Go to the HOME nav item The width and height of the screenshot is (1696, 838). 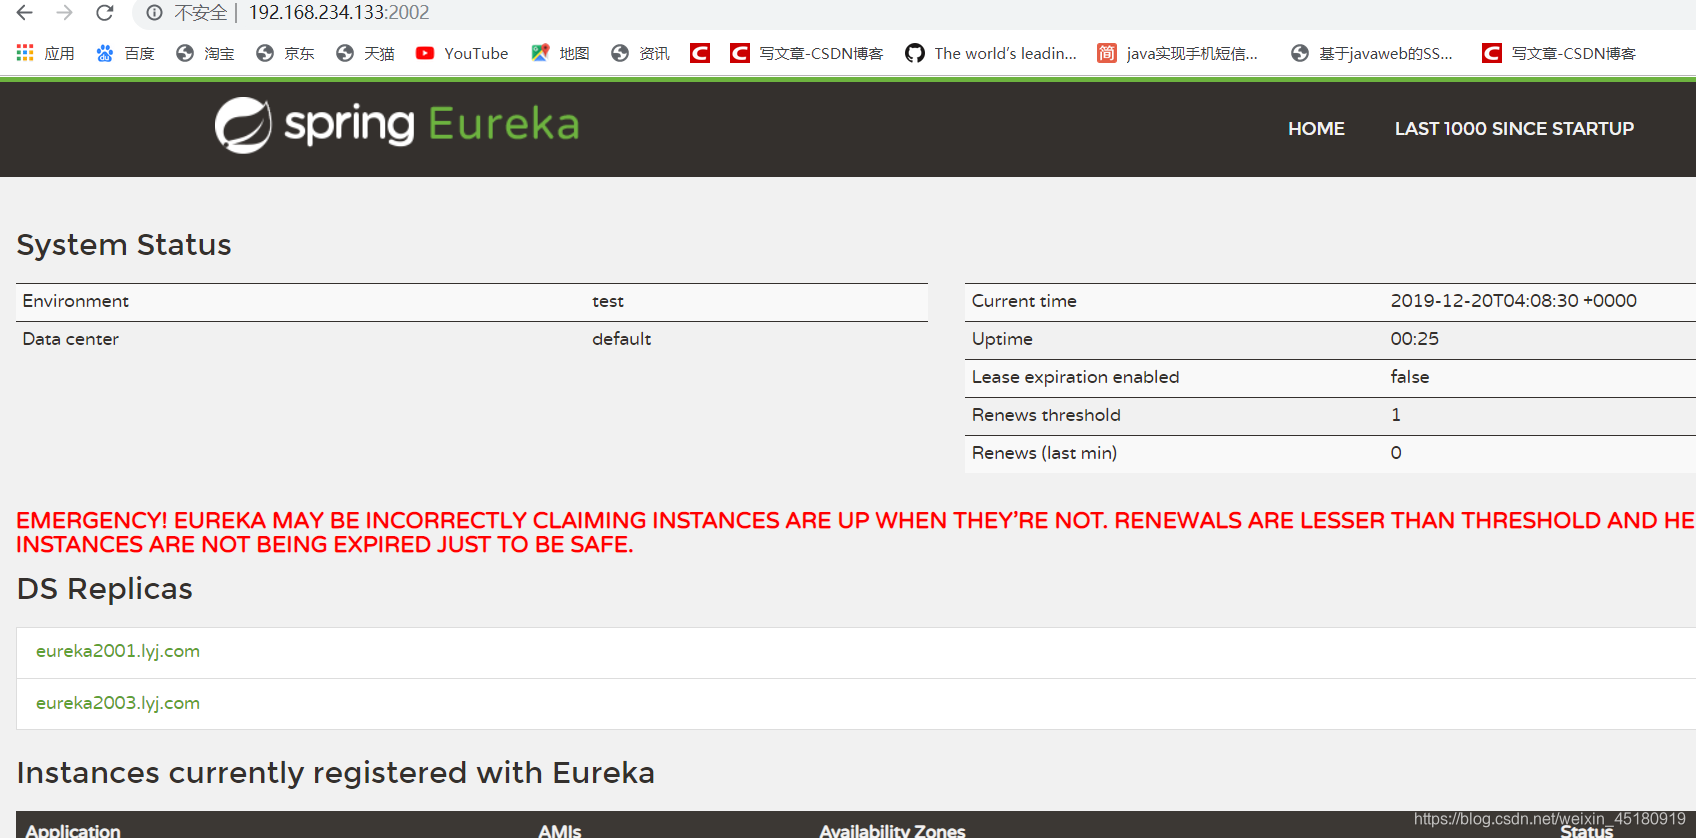[x=1316, y=128]
